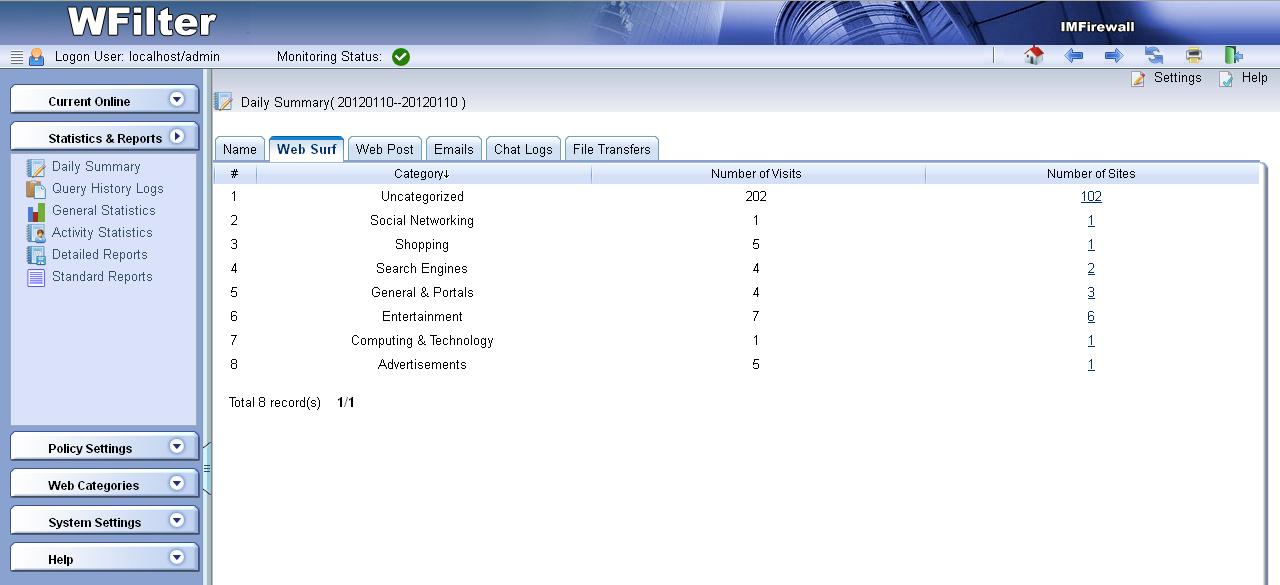
Task: Expand the System Settings panel
Action: pos(177,521)
